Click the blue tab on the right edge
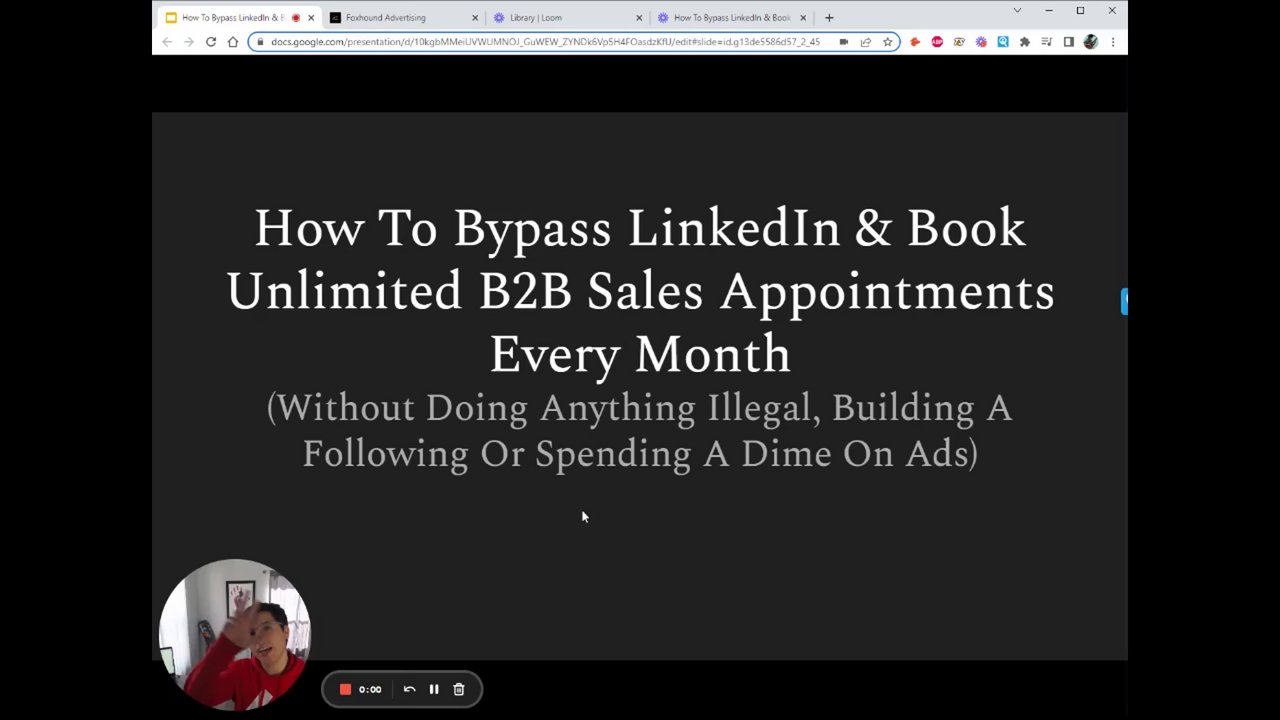Image resolution: width=1280 pixels, height=720 pixels. pyautogui.click(x=1124, y=301)
